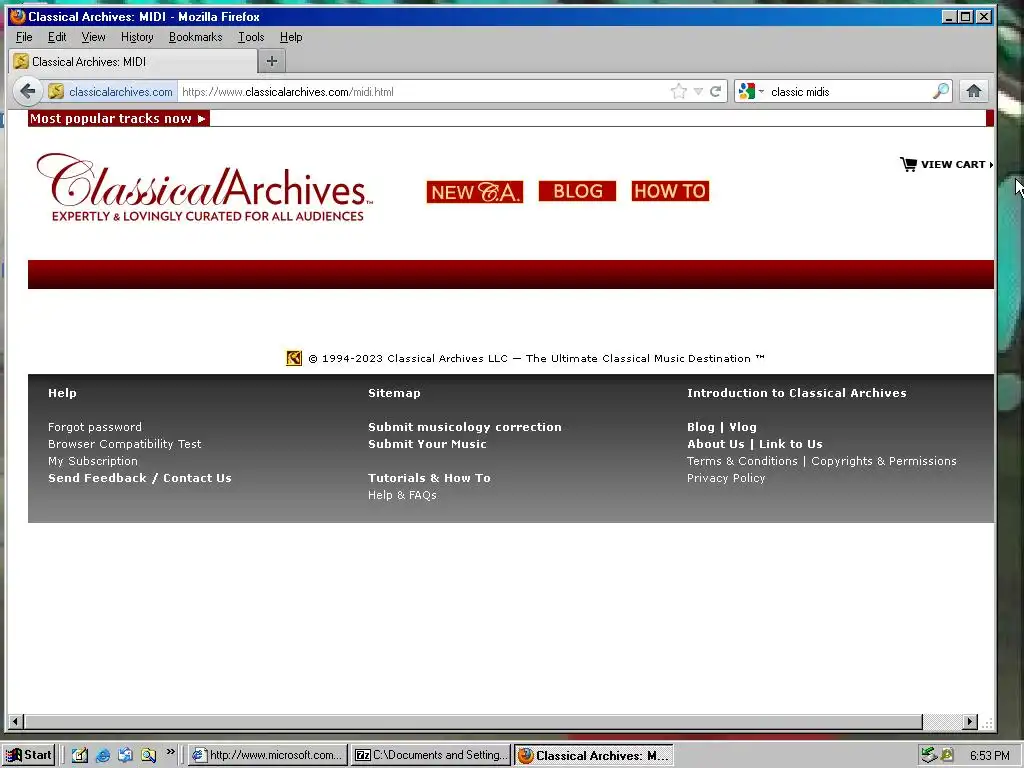The image size is (1024, 768).
Task: Click the footer Help heading
Action: pyautogui.click(x=62, y=393)
